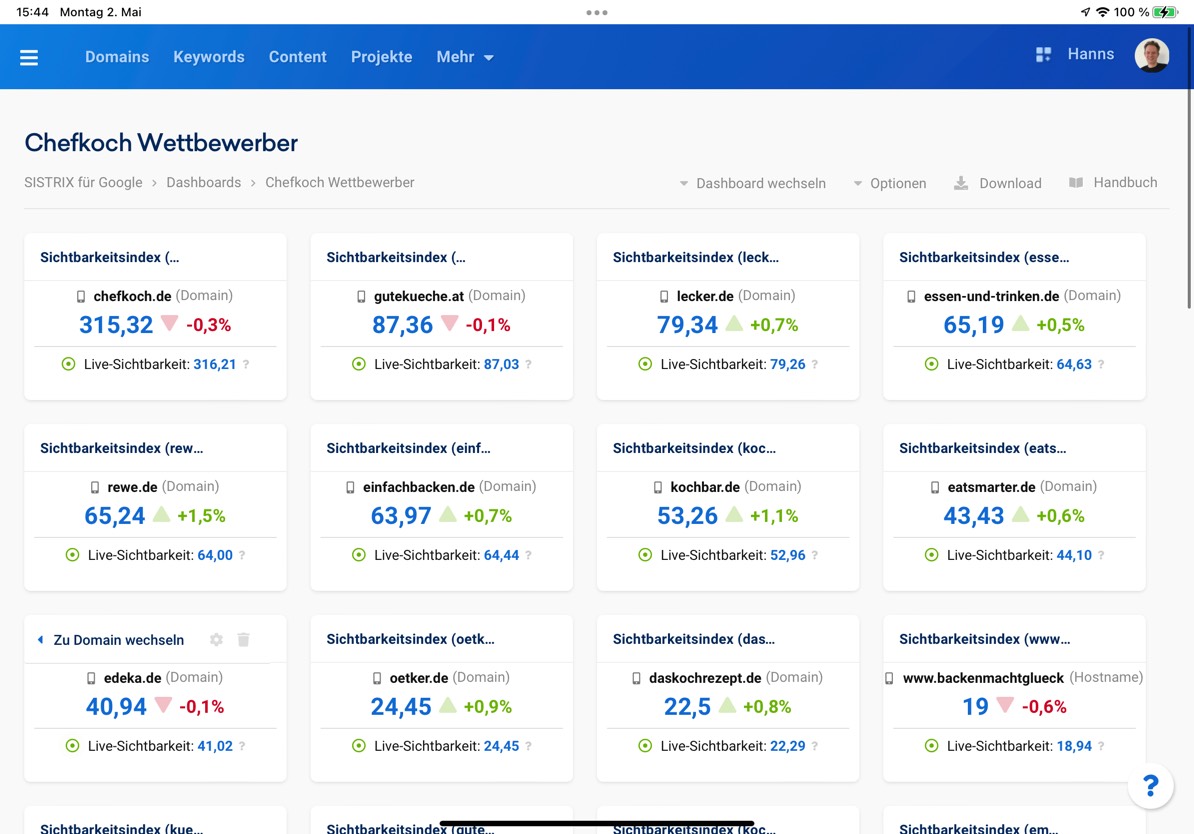Open the Sichtbarkeitsindex (leck... card title
This screenshot has height=834, width=1194.
coord(696,257)
